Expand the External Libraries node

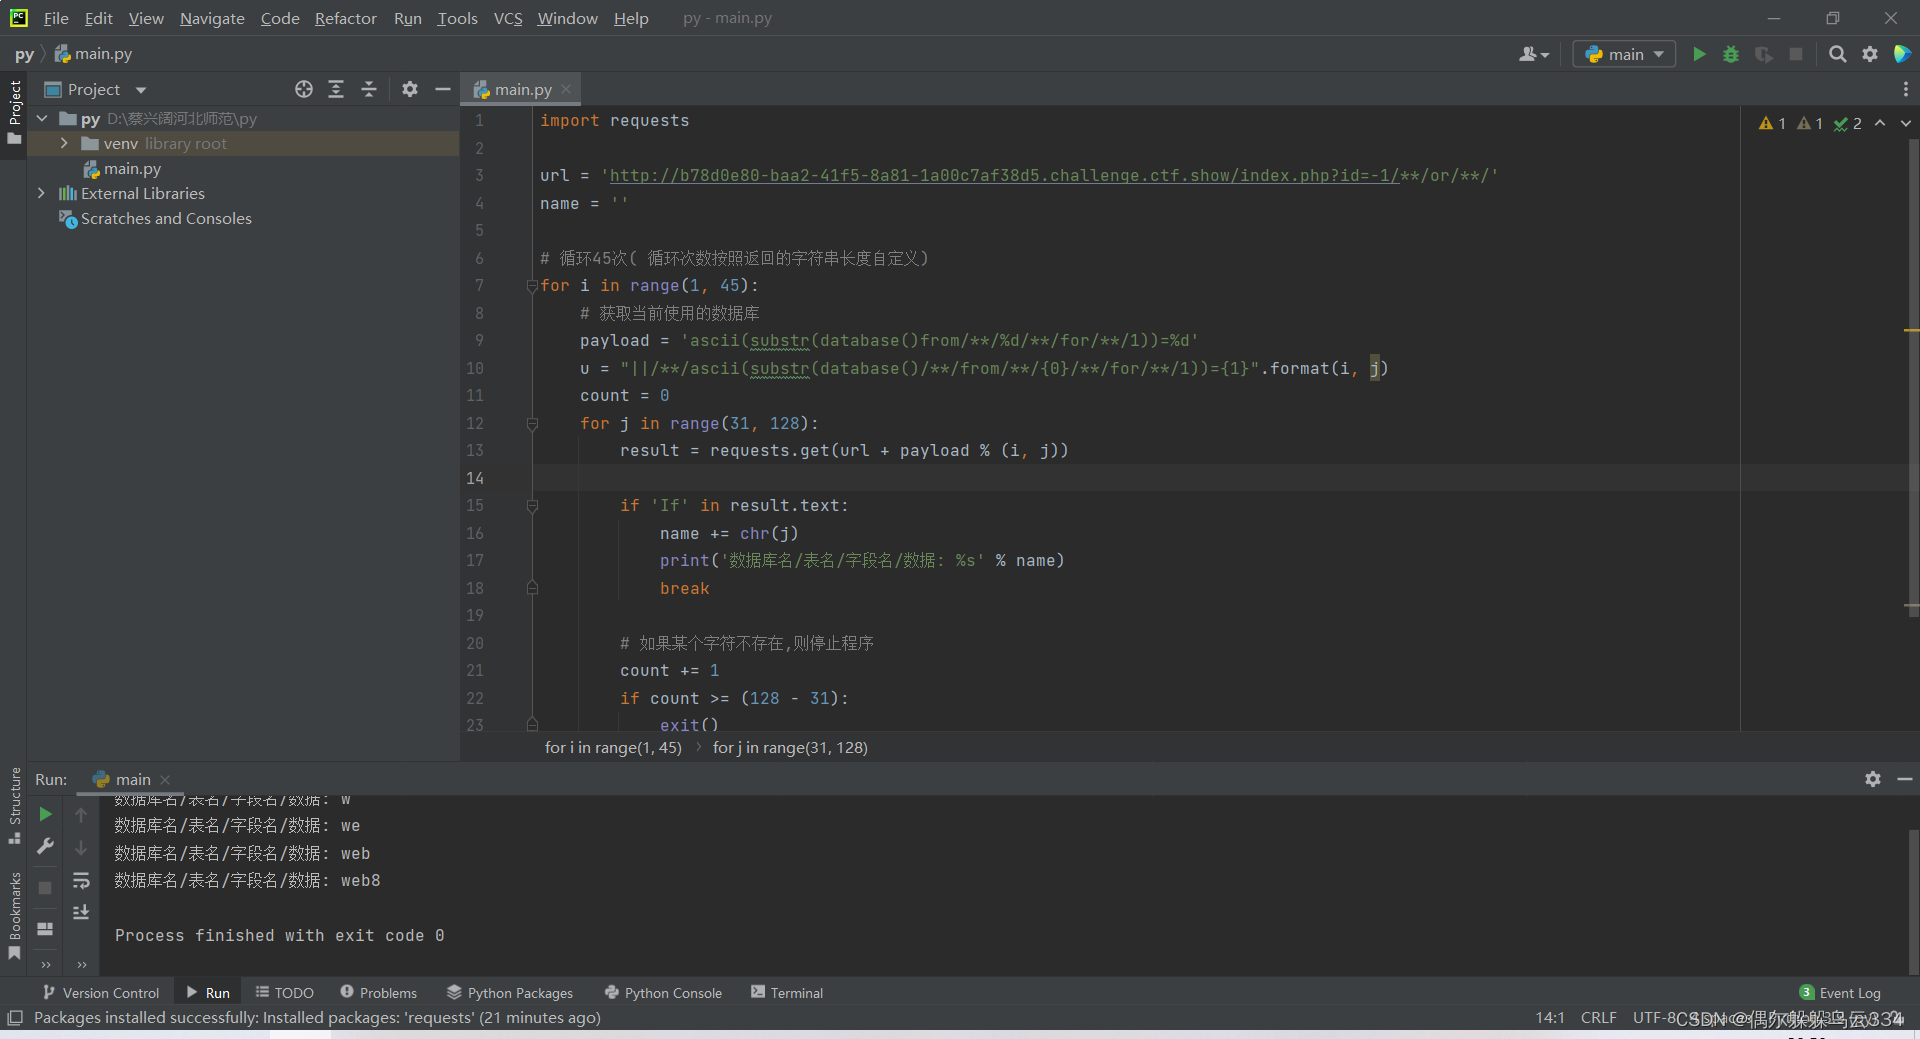point(41,193)
